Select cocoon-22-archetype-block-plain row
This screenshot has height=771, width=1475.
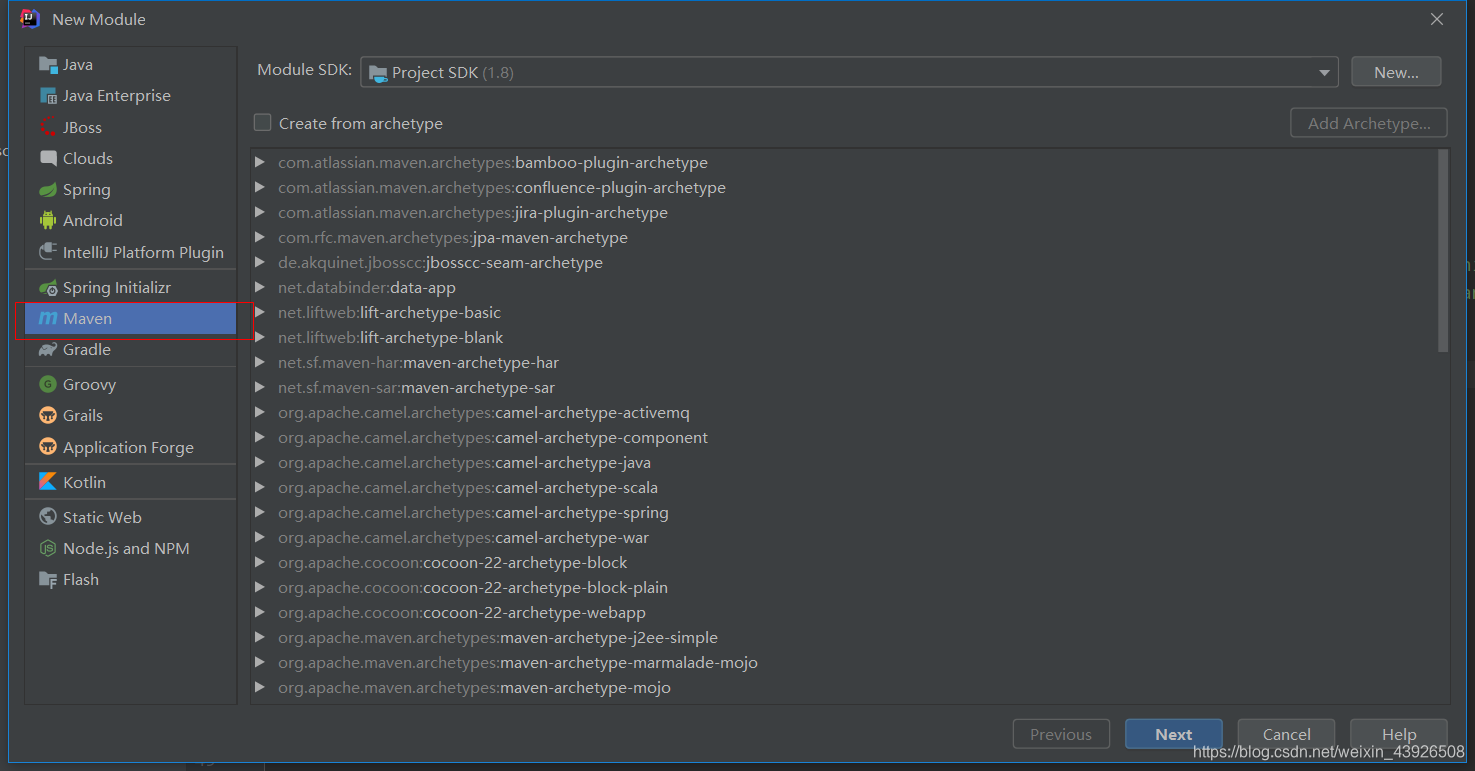844,587
